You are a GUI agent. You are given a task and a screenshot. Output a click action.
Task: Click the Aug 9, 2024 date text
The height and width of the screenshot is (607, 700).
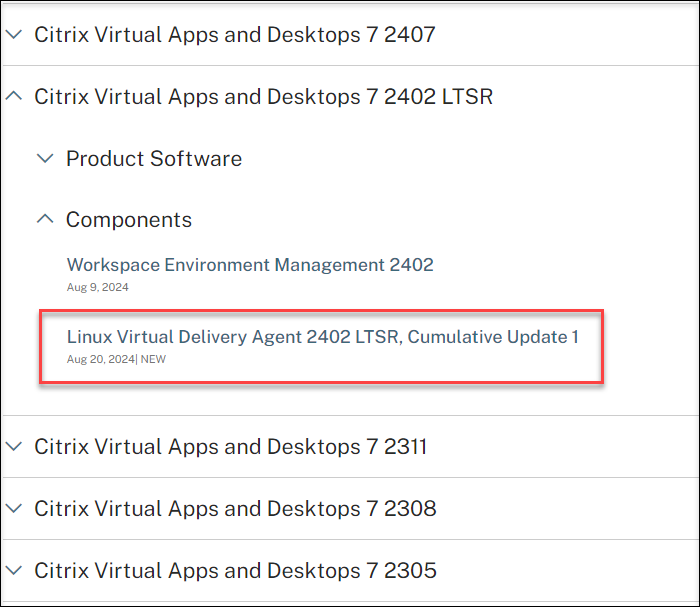[98, 287]
